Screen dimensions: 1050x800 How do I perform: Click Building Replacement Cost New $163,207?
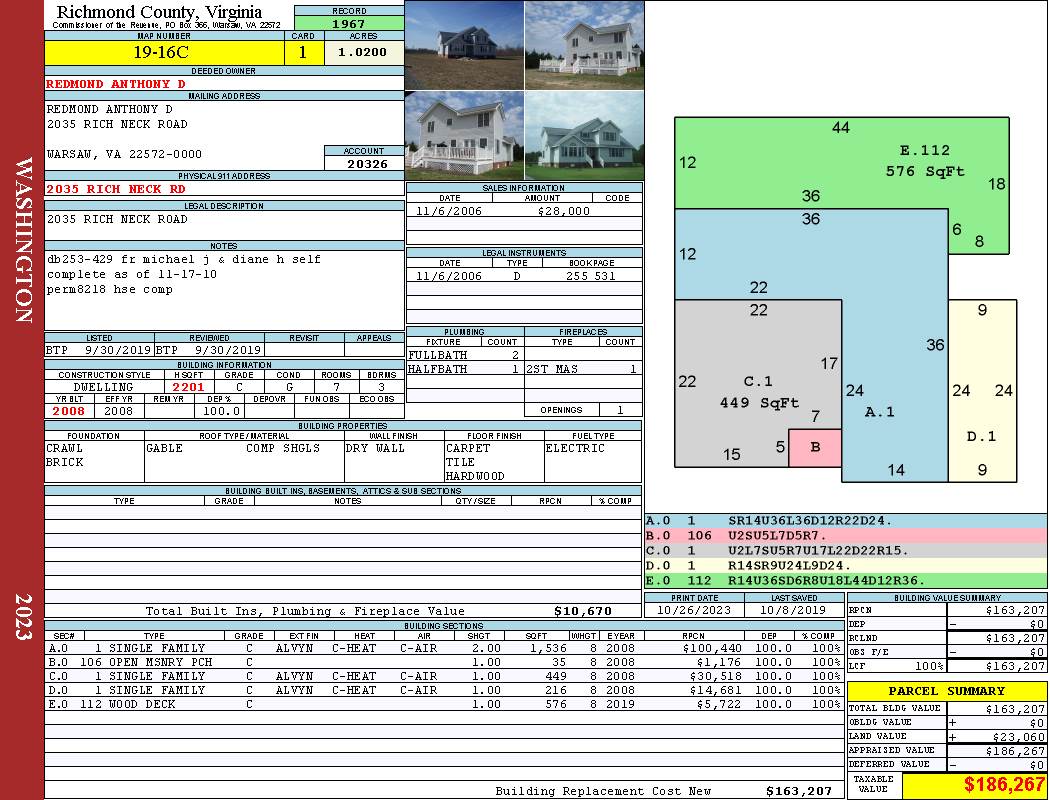798,791
